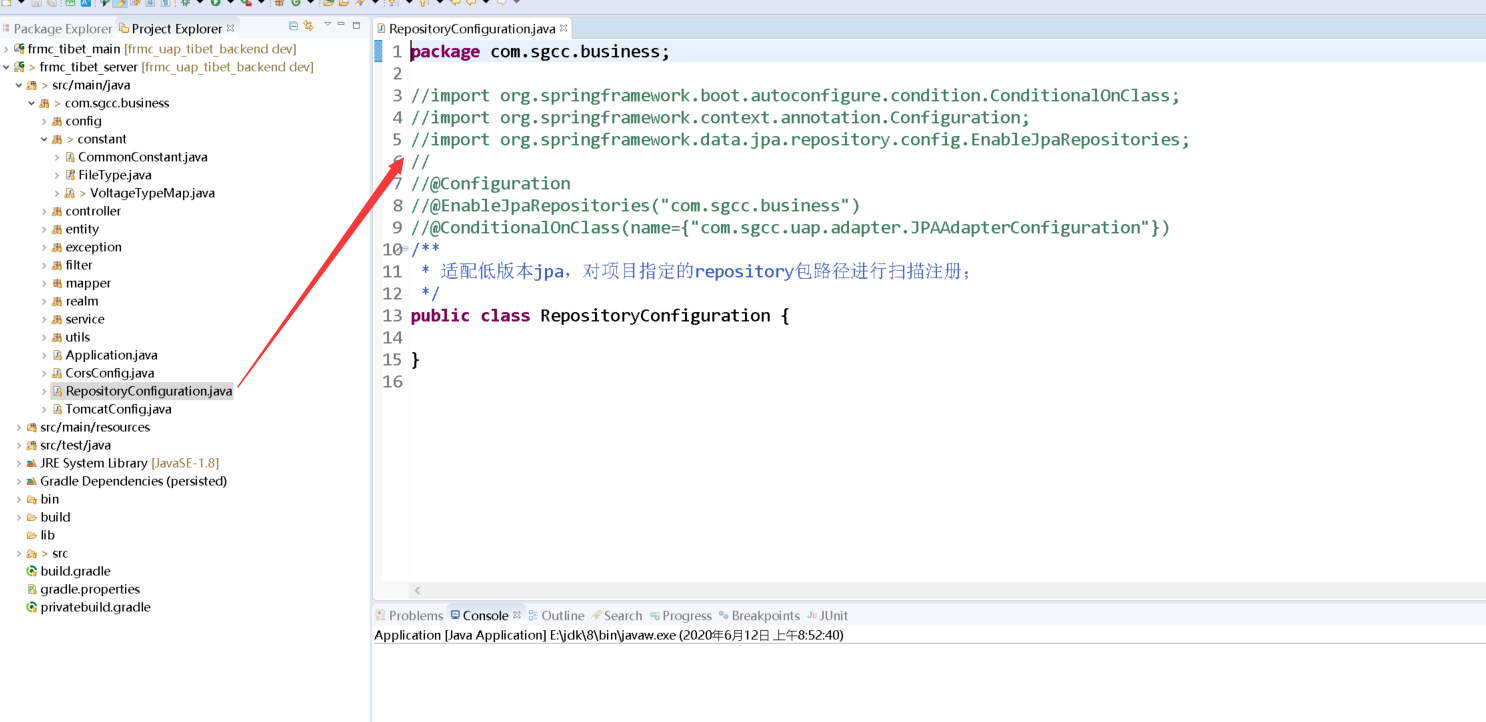Open the Run configurations dropdown arrow
The image size is (1486, 722).
point(230,5)
